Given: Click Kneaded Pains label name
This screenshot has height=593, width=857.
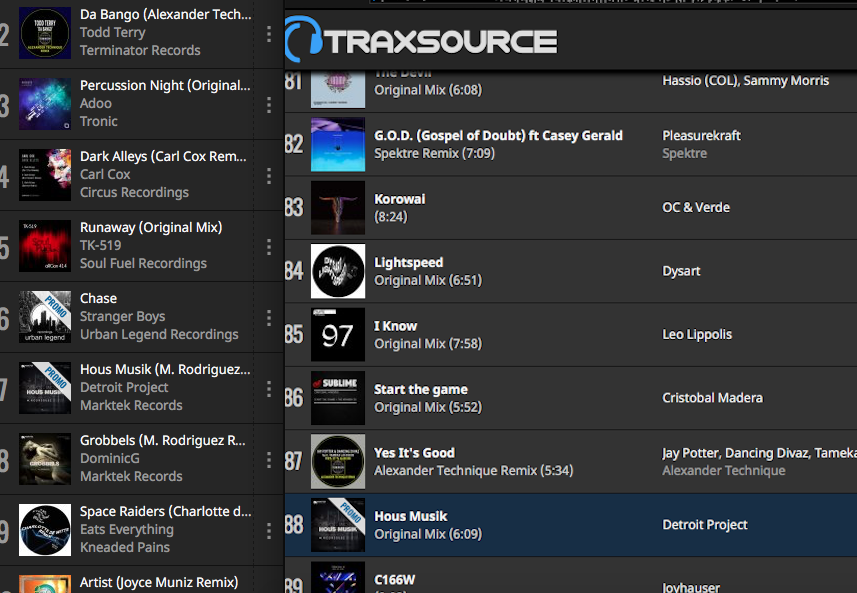Looking at the screenshot, I should [125, 547].
